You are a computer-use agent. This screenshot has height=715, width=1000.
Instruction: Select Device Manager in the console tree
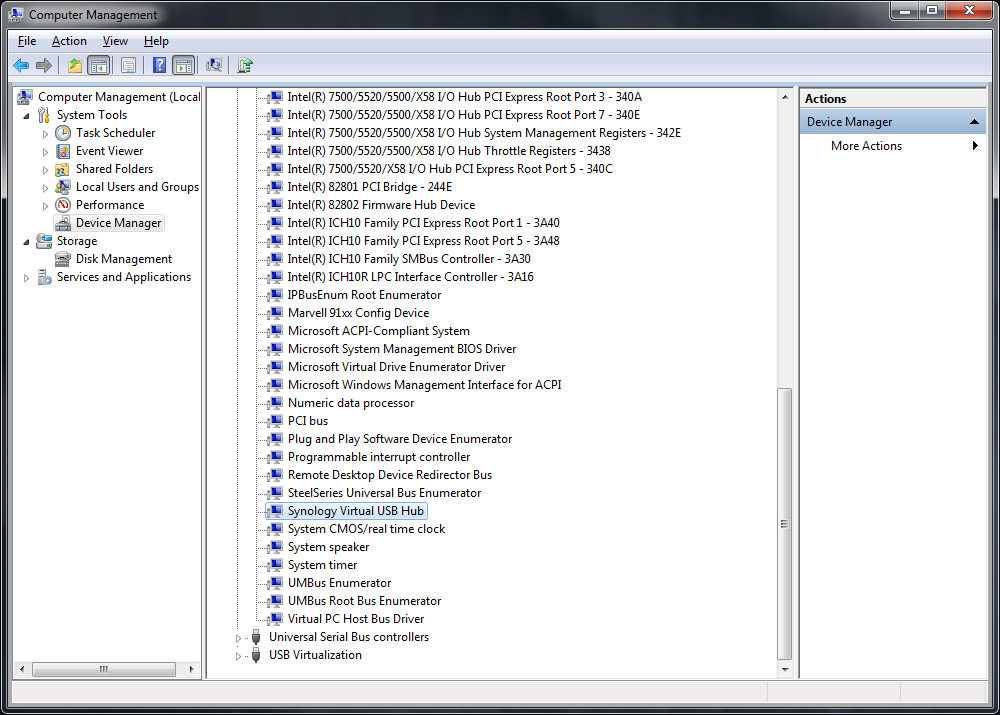[119, 223]
